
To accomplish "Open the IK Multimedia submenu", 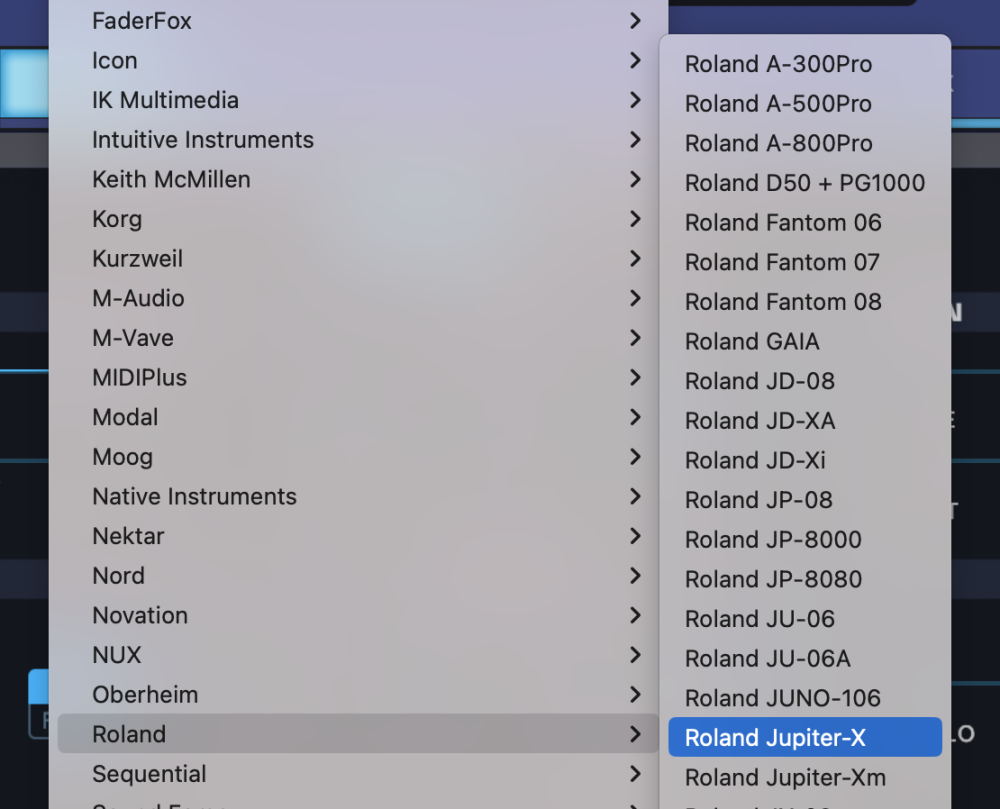I will click(358, 100).
